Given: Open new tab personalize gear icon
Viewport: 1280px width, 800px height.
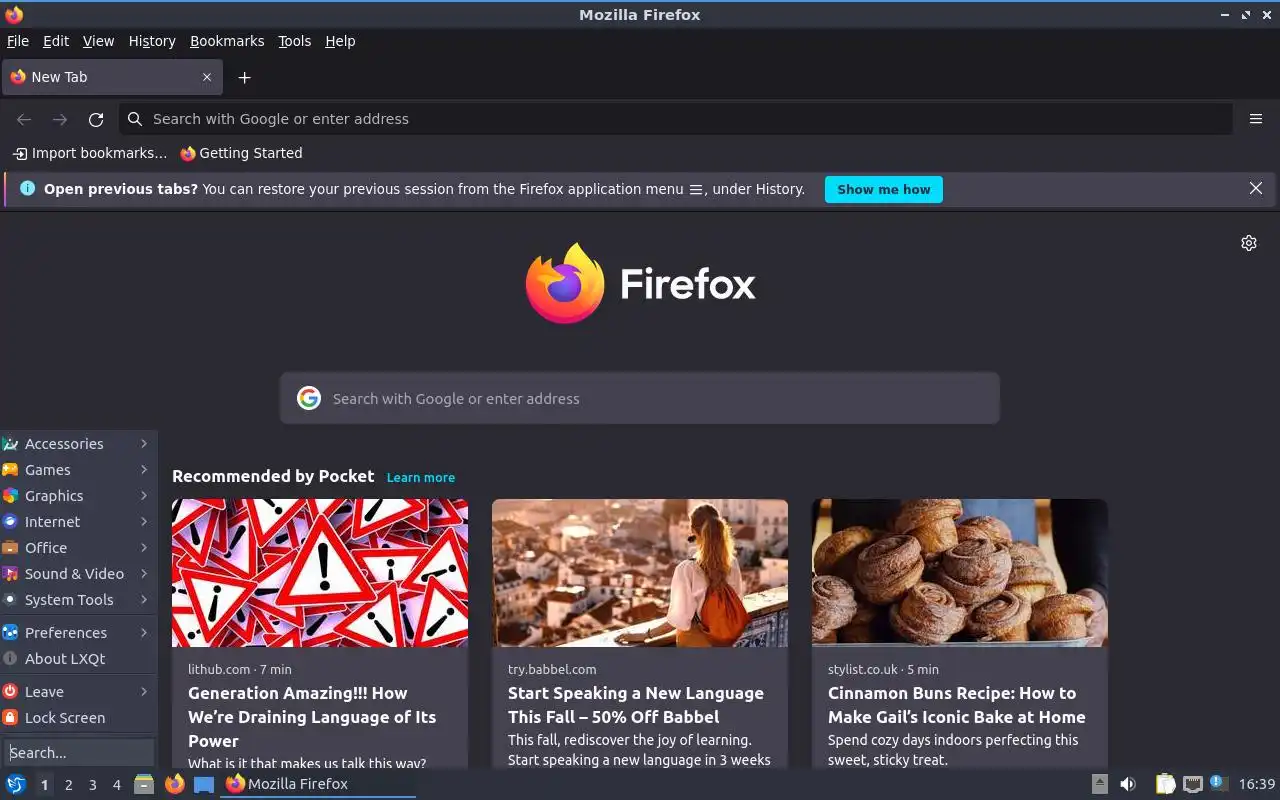Looking at the screenshot, I should pyautogui.click(x=1249, y=243).
